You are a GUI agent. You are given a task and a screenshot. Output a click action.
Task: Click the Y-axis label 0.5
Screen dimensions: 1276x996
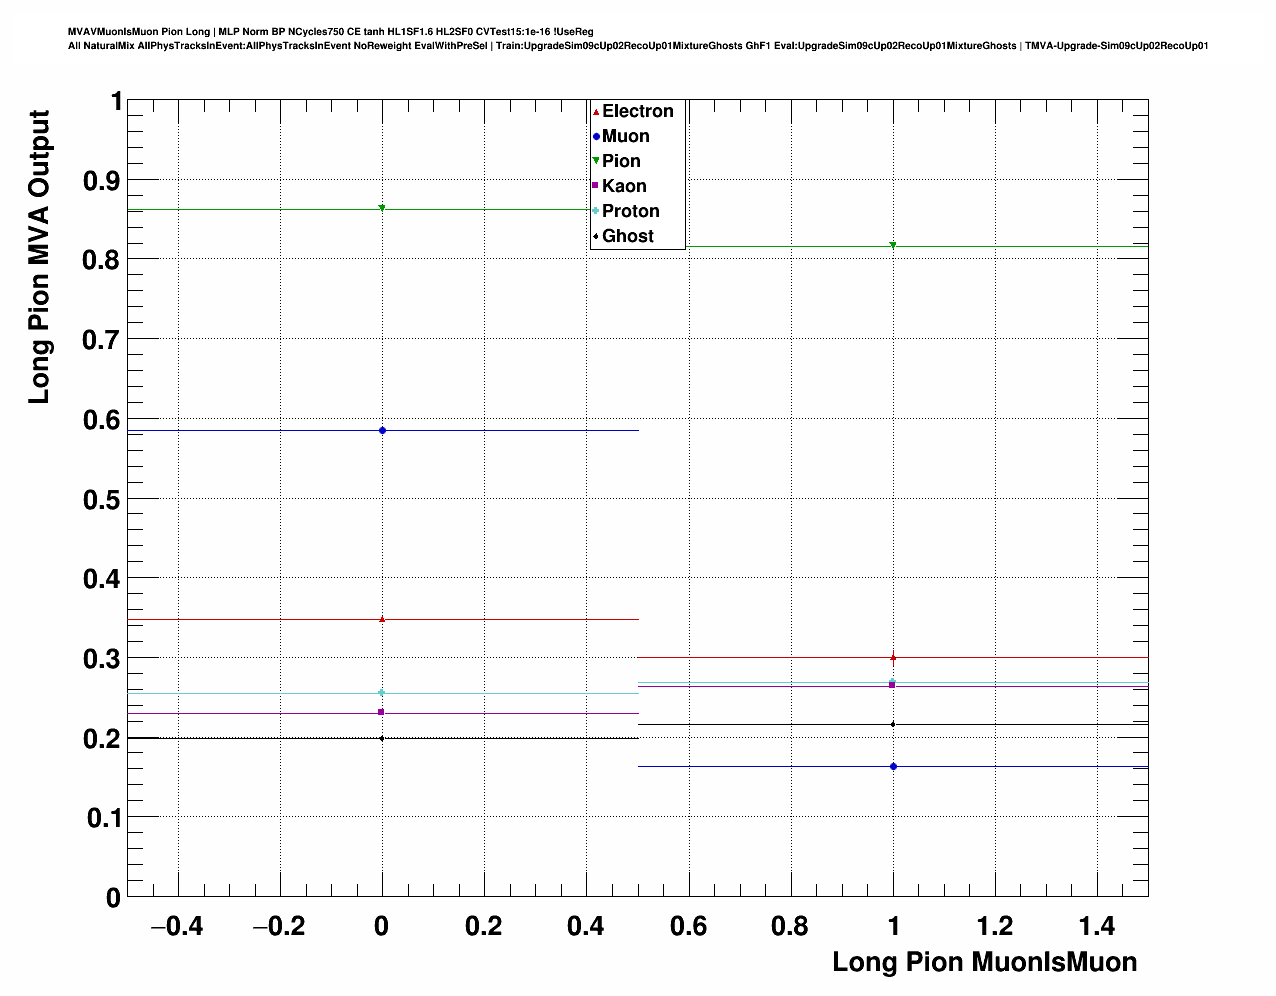tap(101, 499)
